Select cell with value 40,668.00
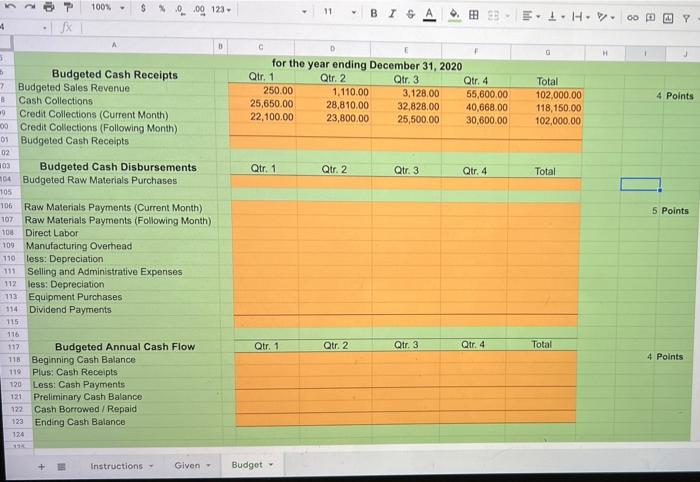The width and height of the screenshot is (700, 482). coord(475,107)
